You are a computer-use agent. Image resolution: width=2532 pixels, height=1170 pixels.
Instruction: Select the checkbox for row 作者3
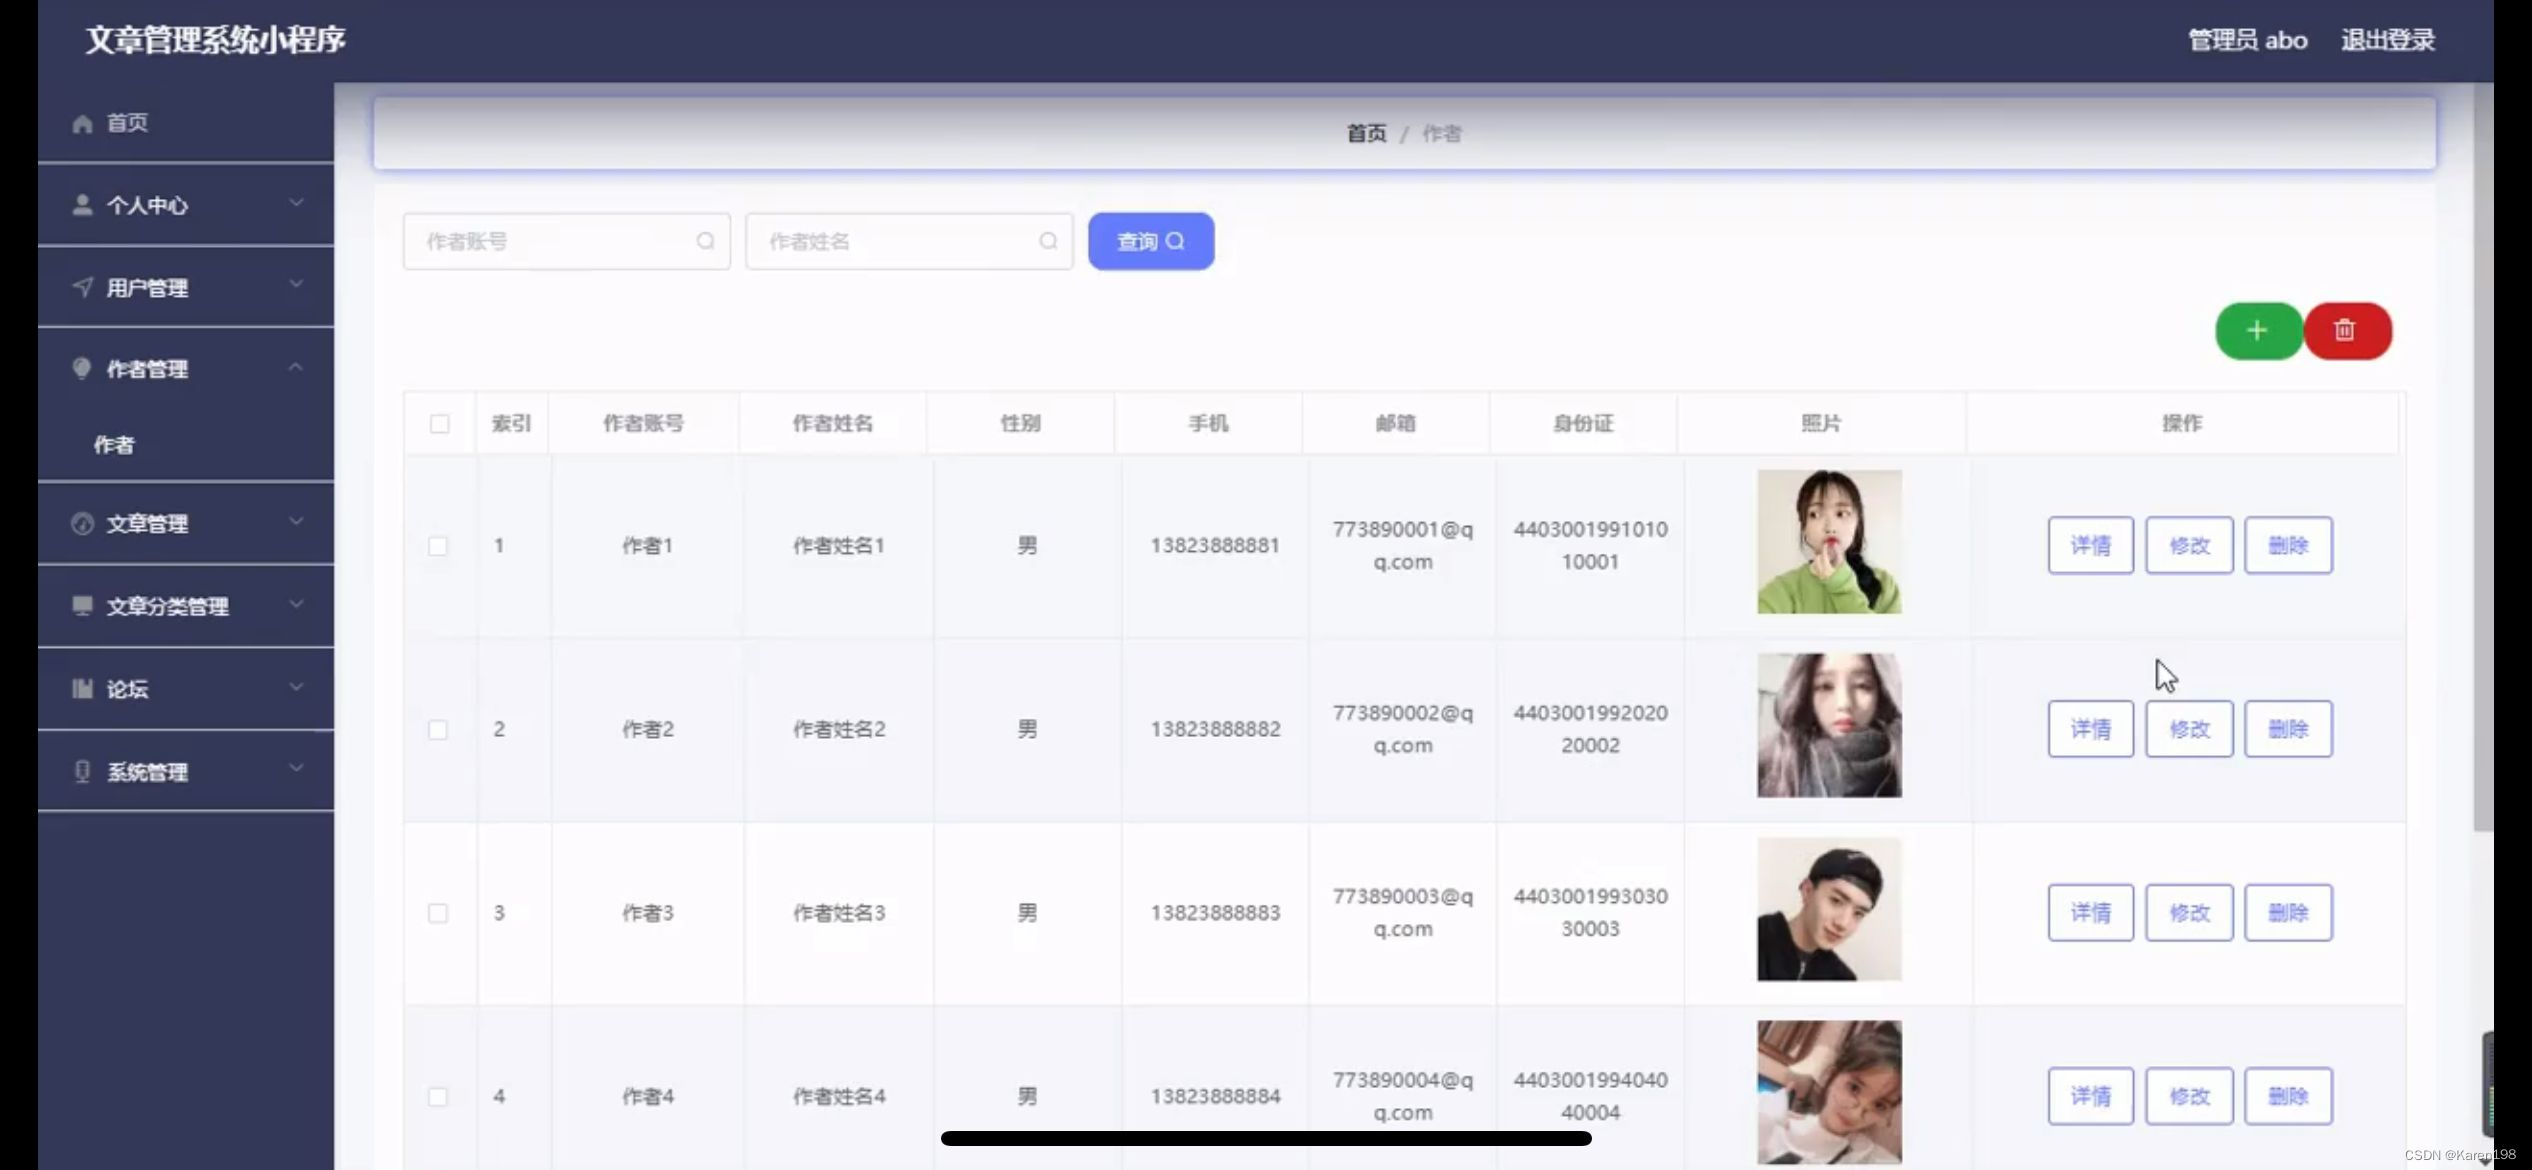[438, 913]
